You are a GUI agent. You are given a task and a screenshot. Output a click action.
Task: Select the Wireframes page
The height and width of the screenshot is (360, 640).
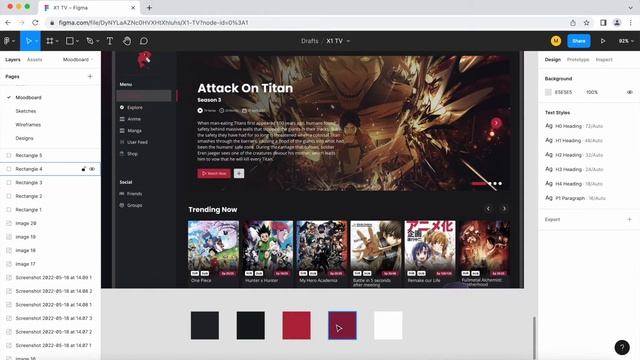pyautogui.click(x=28, y=124)
